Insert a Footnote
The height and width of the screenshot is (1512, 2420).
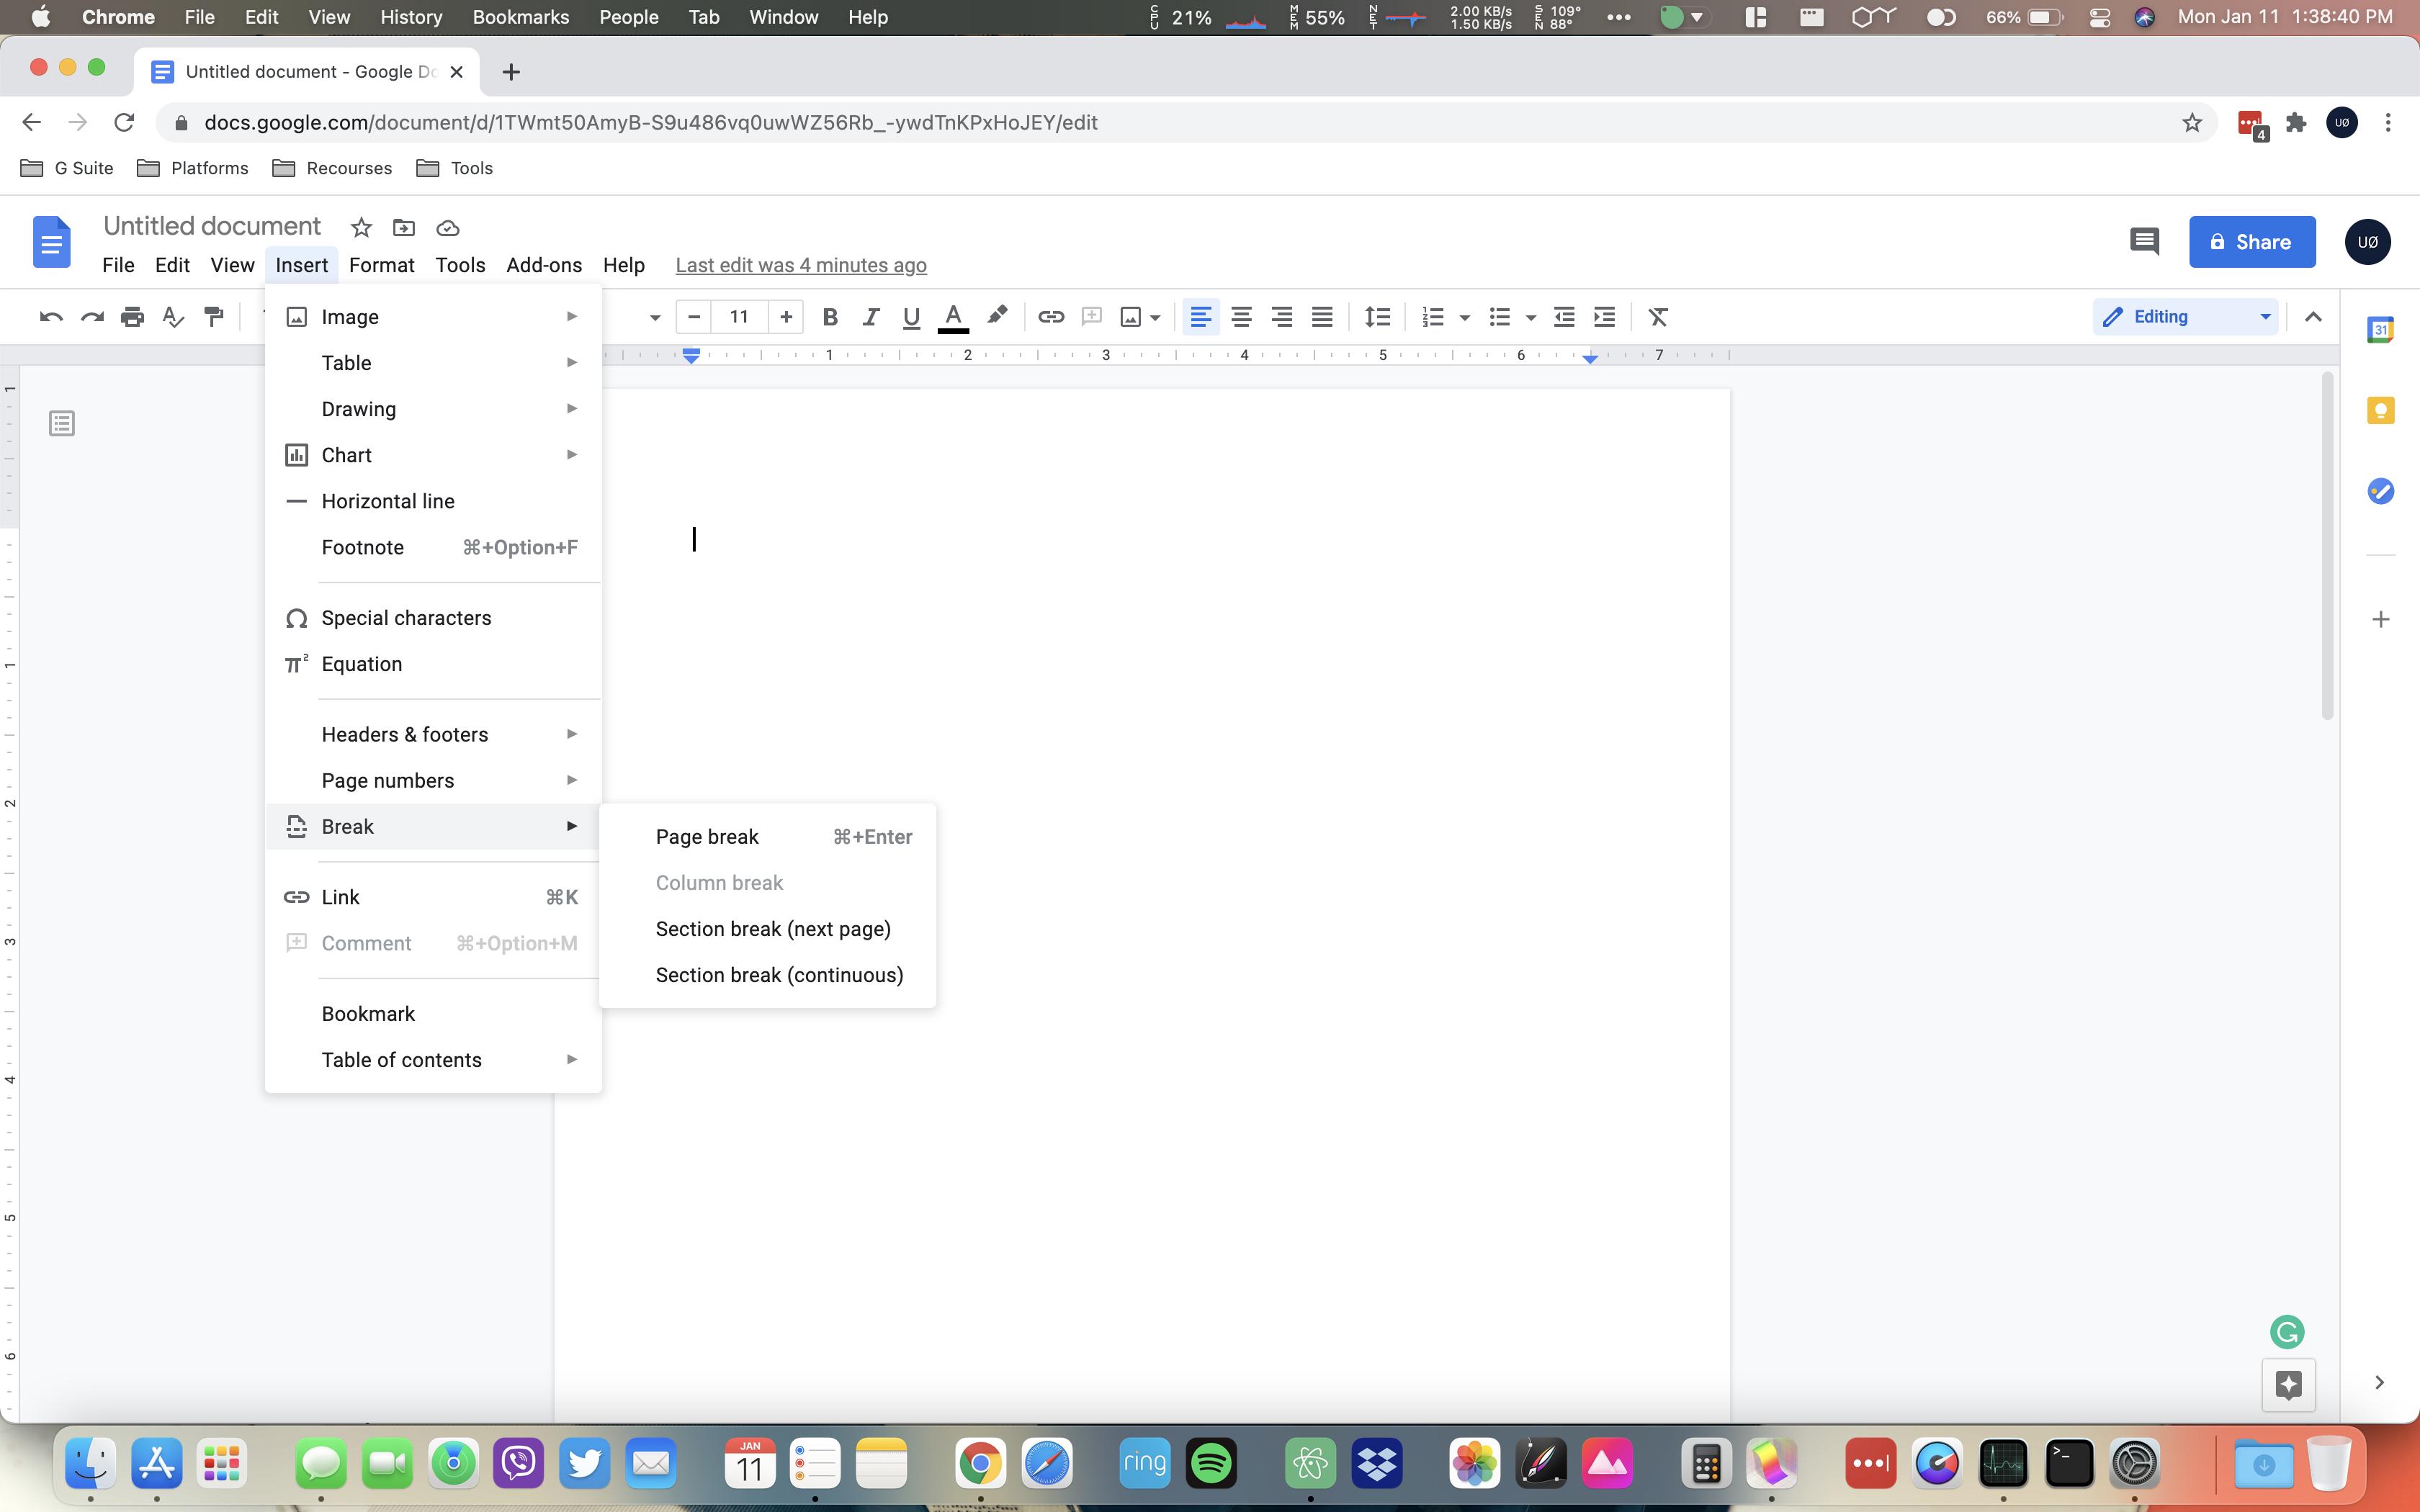click(x=433, y=547)
